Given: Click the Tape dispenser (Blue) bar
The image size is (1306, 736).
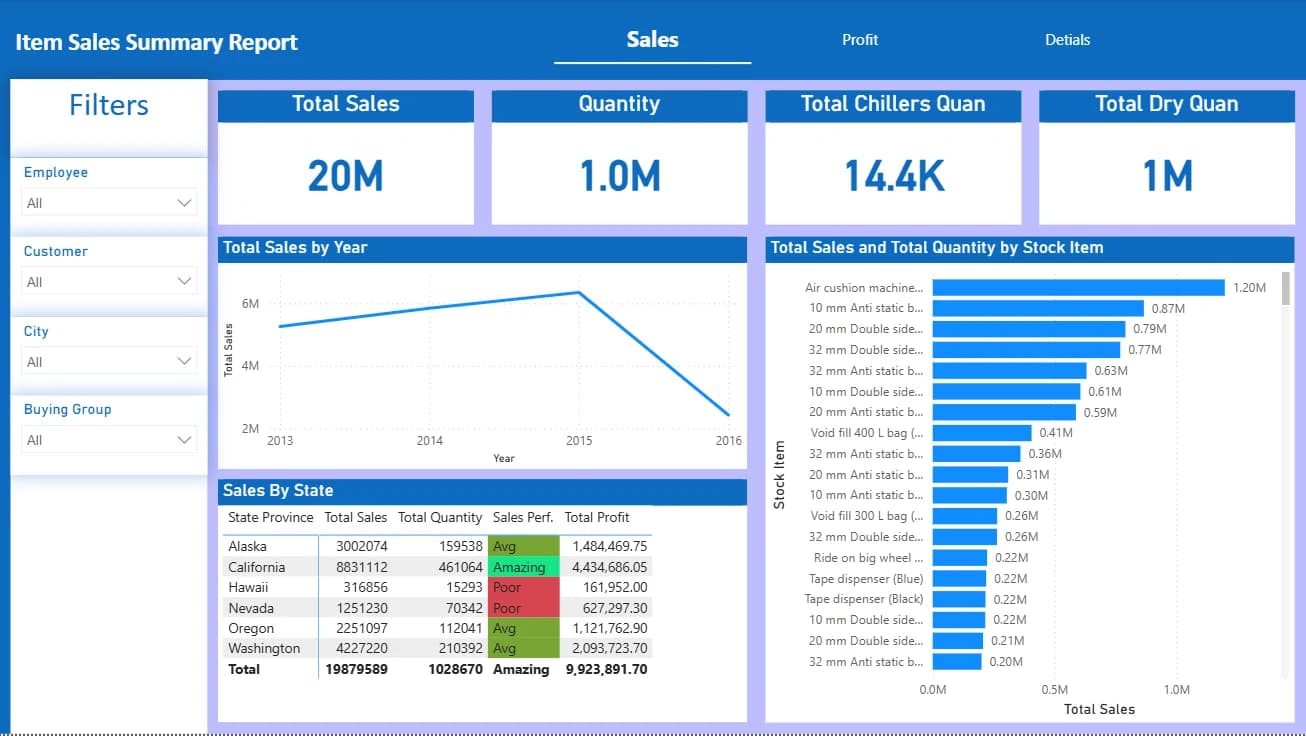Looking at the screenshot, I should pos(959,579).
